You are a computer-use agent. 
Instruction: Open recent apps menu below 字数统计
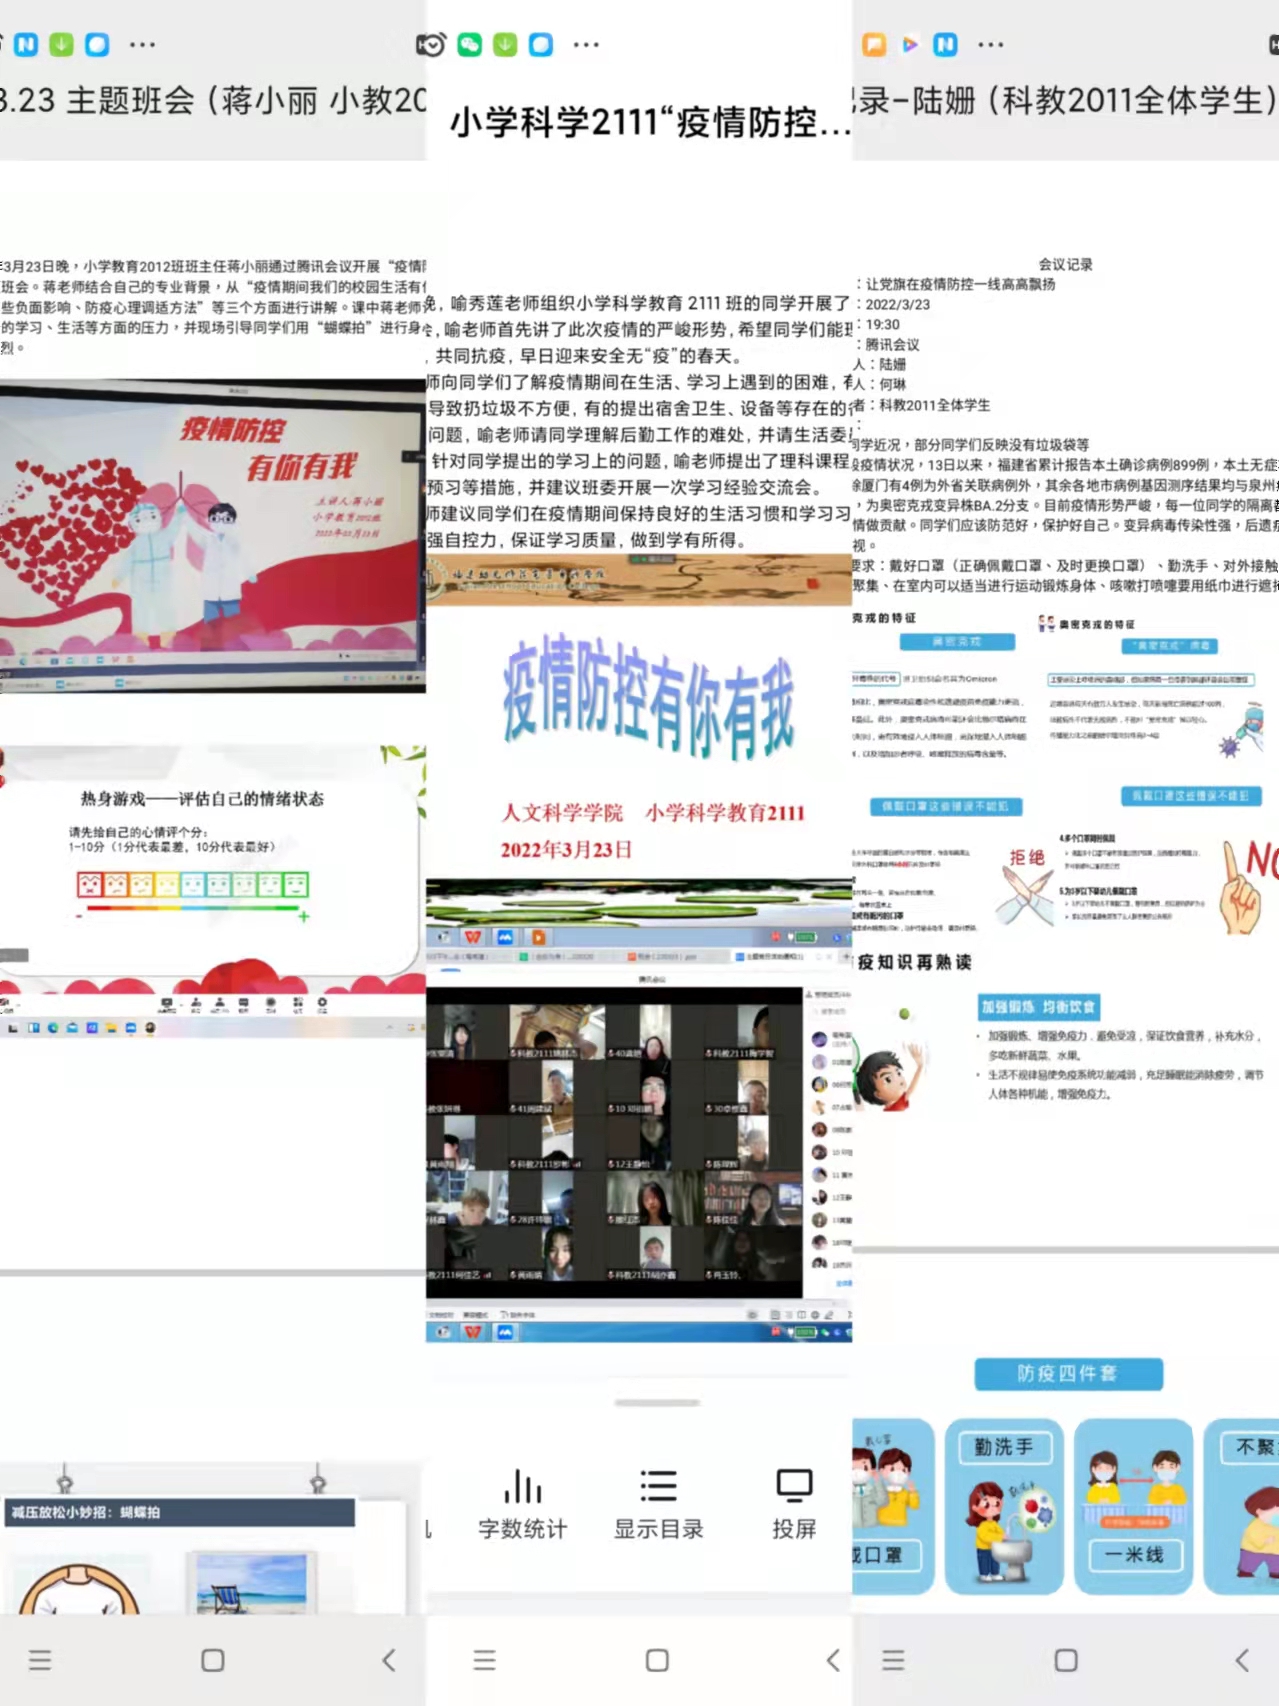click(x=485, y=1661)
